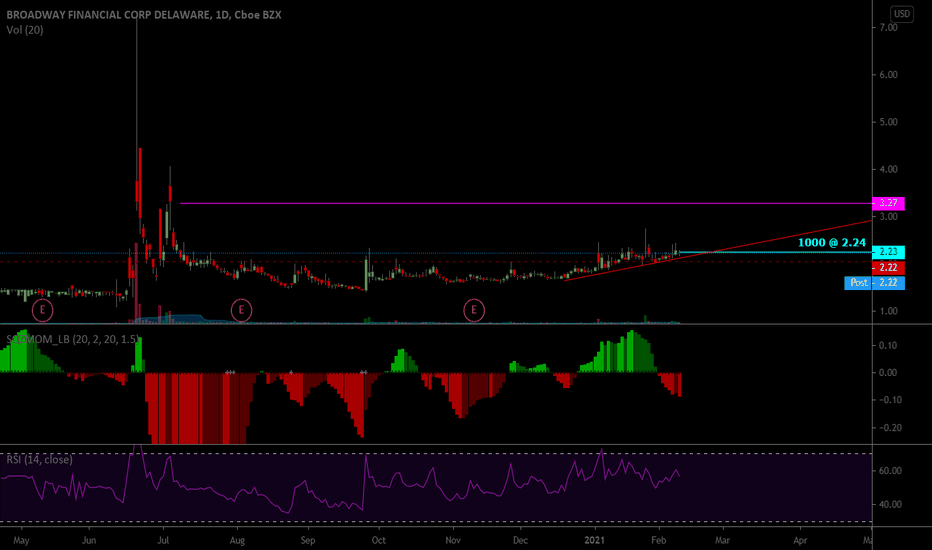The height and width of the screenshot is (550, 932).
Task: Open the May earnings E marker
Action: [42, 310]
